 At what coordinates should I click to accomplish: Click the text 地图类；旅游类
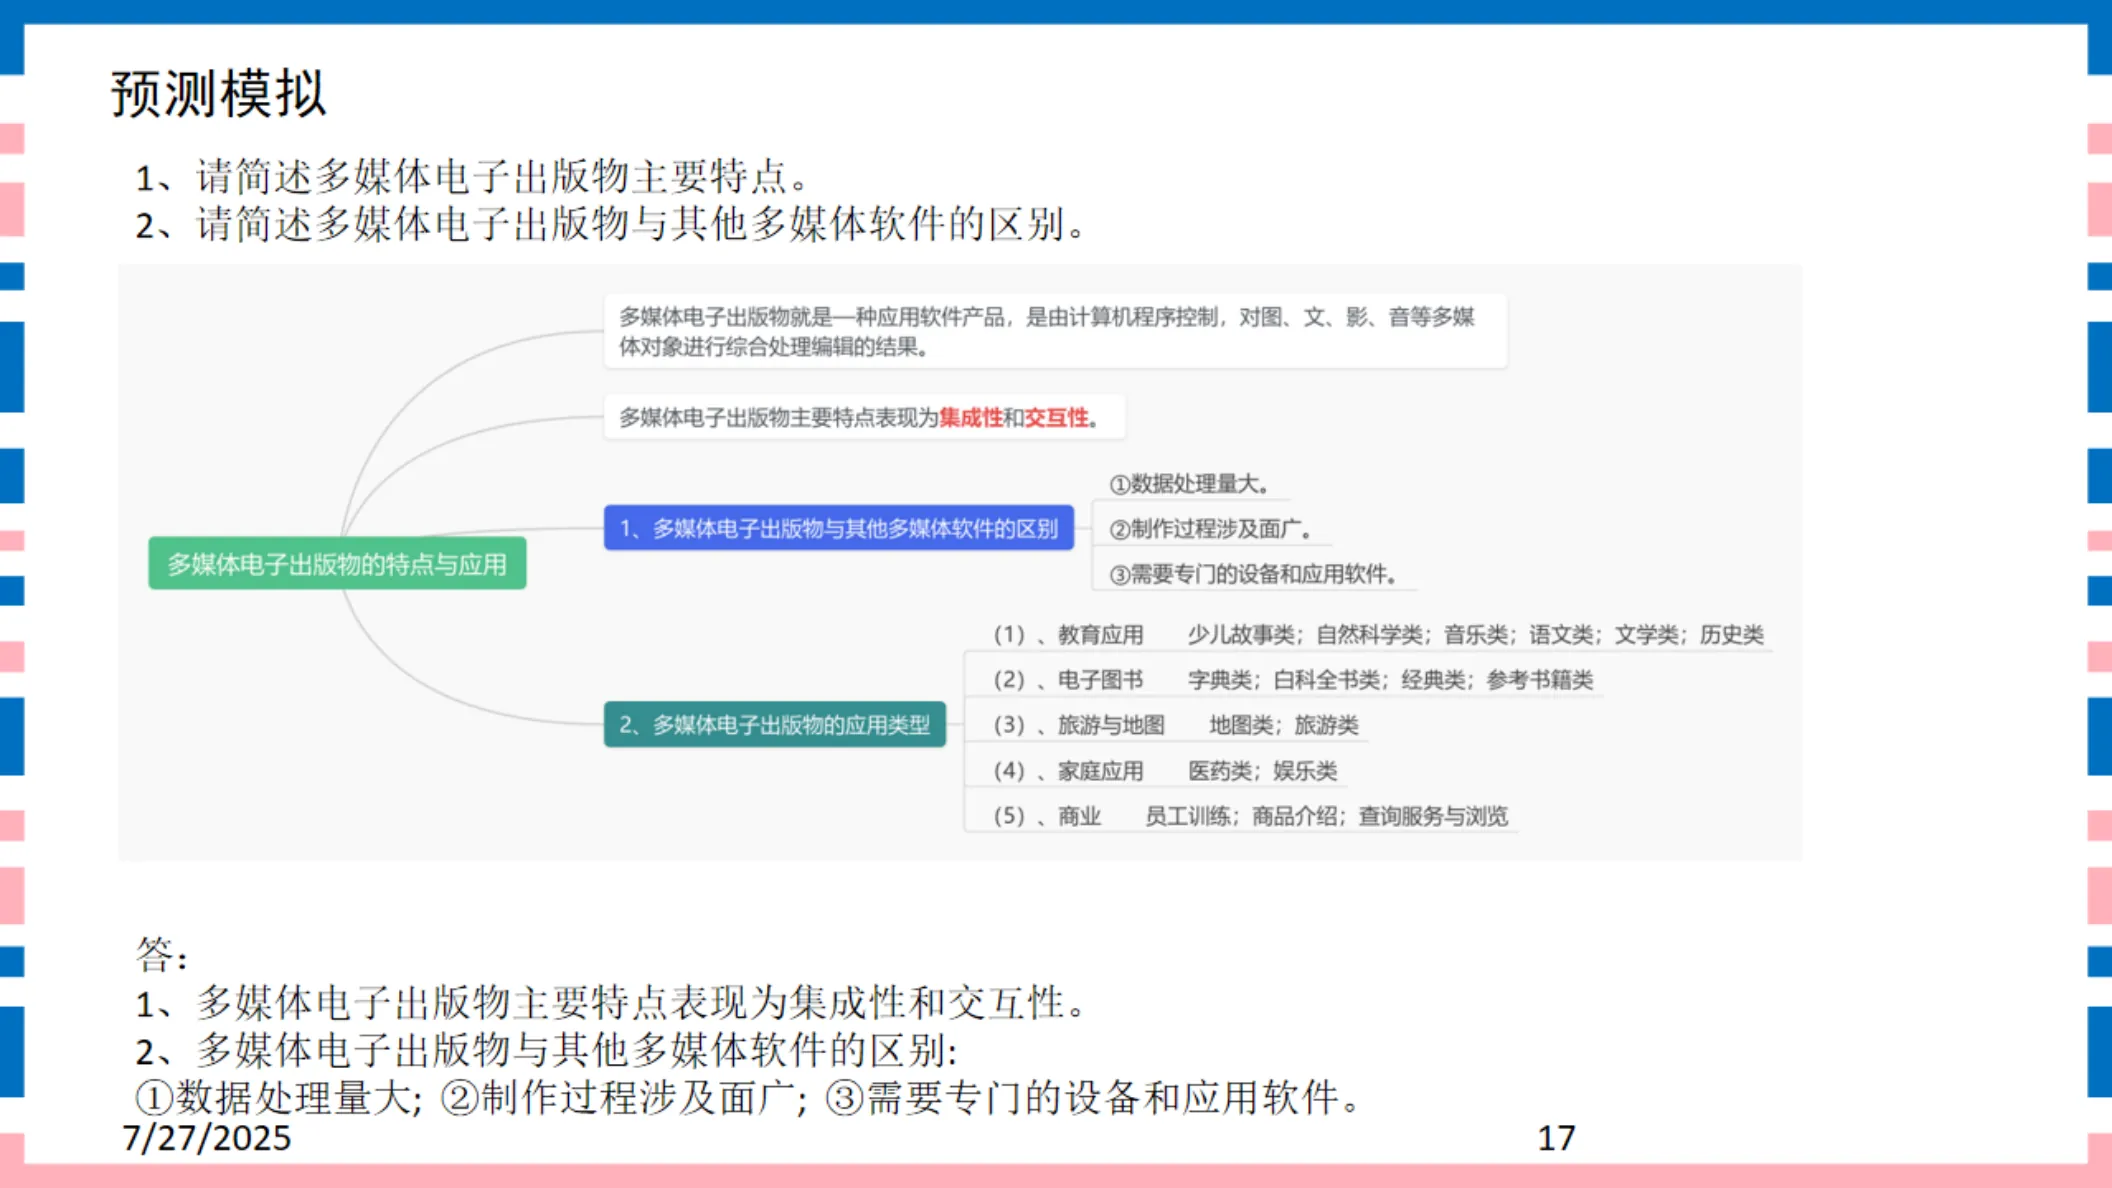point(1284,725)
